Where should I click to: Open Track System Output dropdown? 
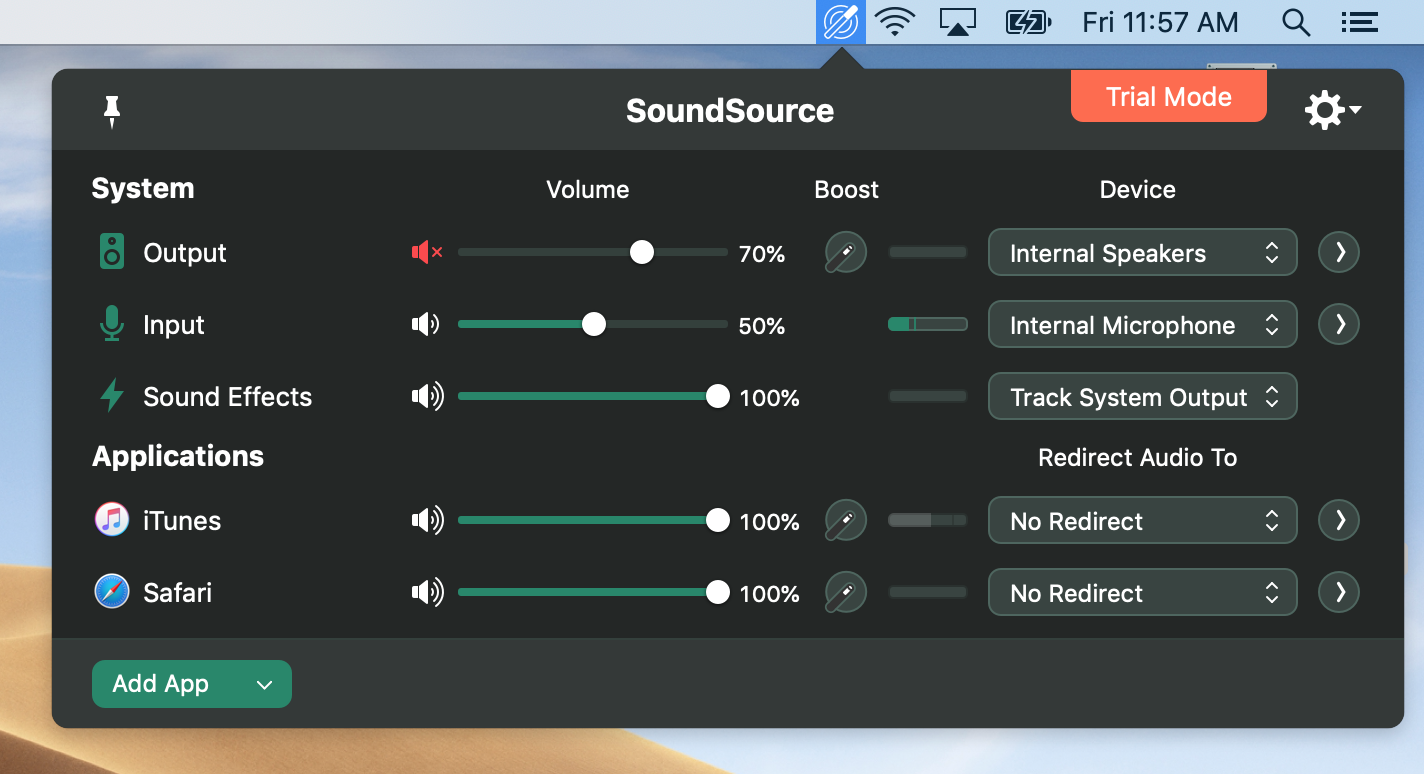point(1143,396)
